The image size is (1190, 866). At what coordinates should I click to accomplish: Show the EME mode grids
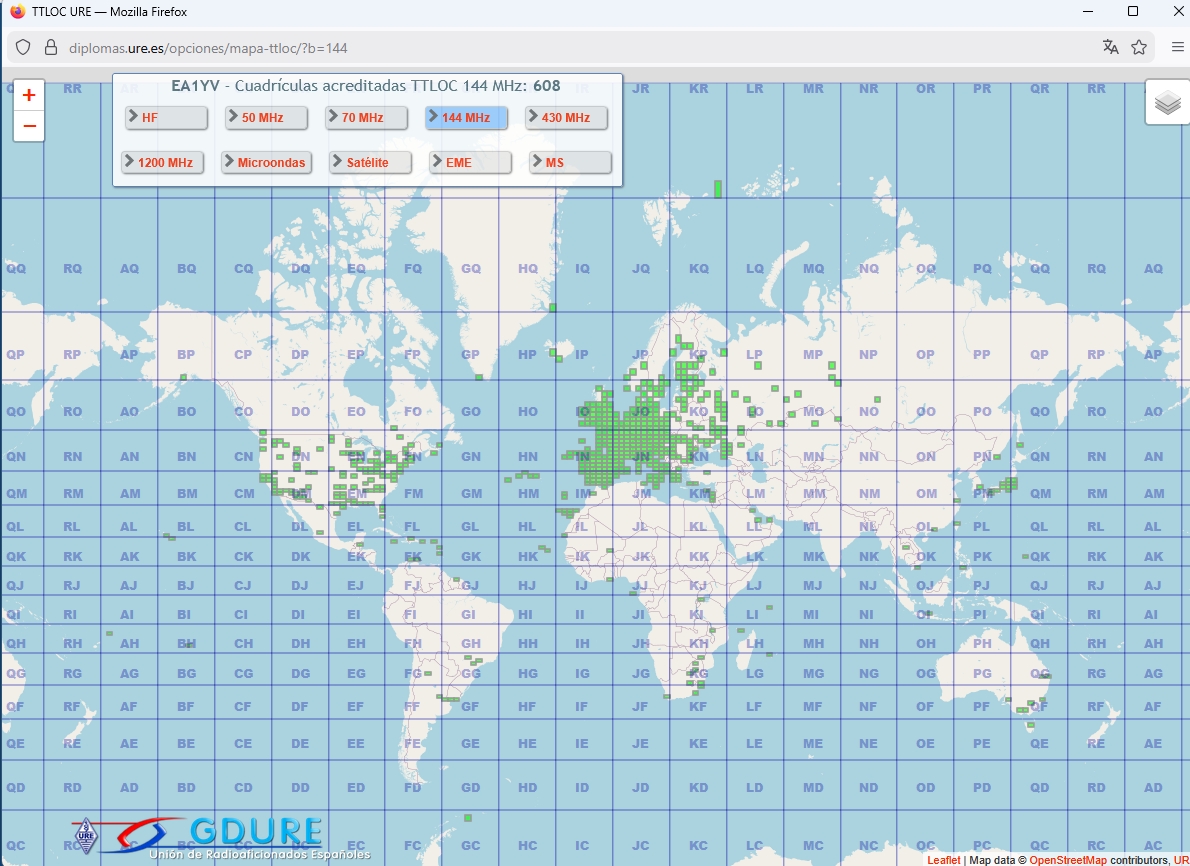(x=470, y=162)
